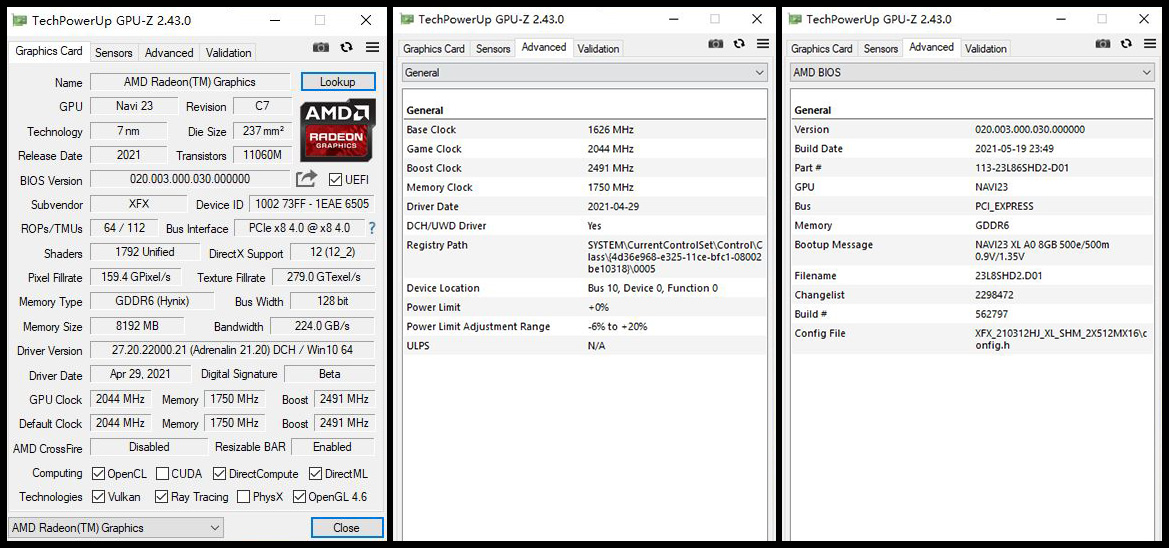Toggle the CUDA checkbox
1169x548 pixels.
[162, 473]
